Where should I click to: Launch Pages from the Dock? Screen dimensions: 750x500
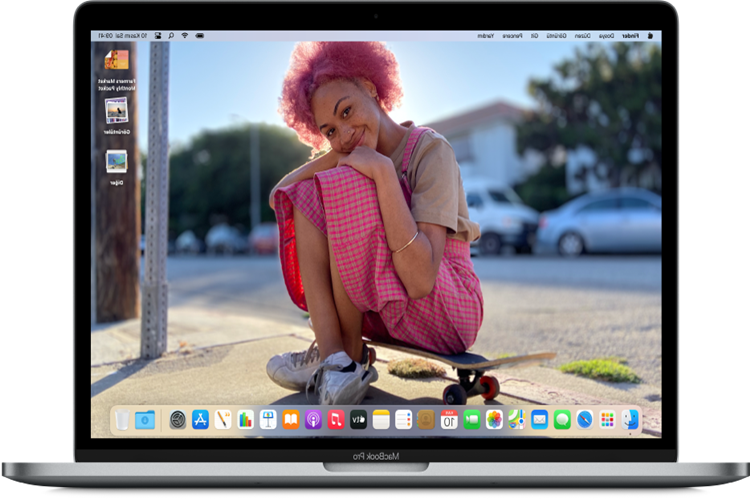[x=223, y=420]
